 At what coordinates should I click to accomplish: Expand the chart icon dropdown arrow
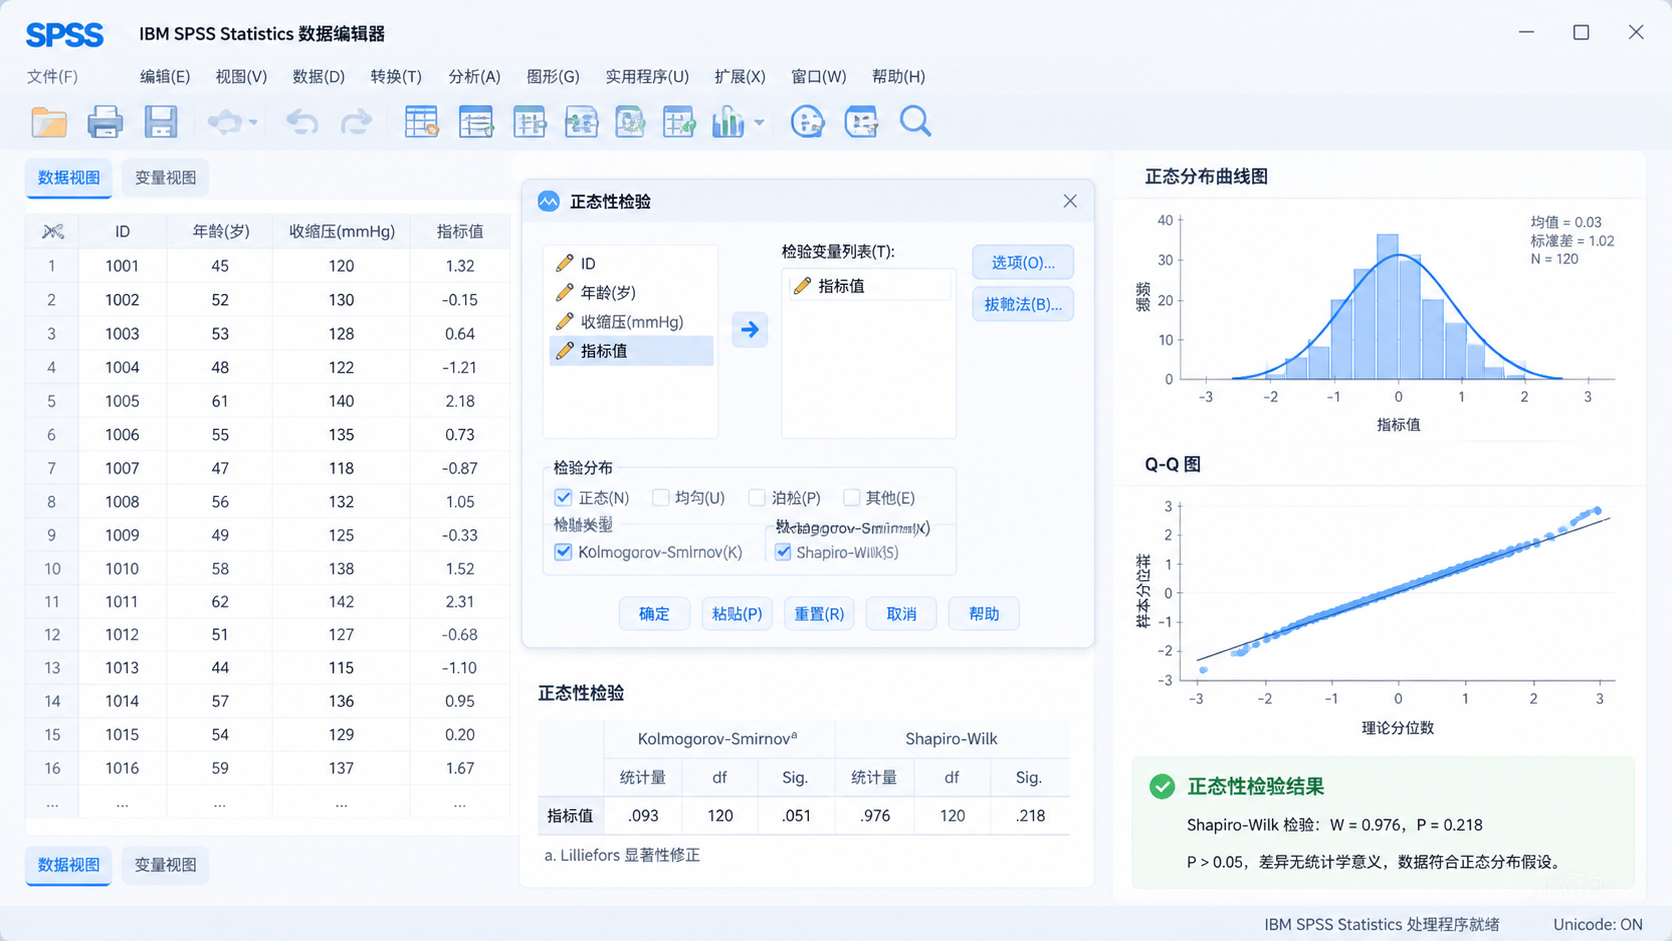pyautogui.click(x=759, y=123)
